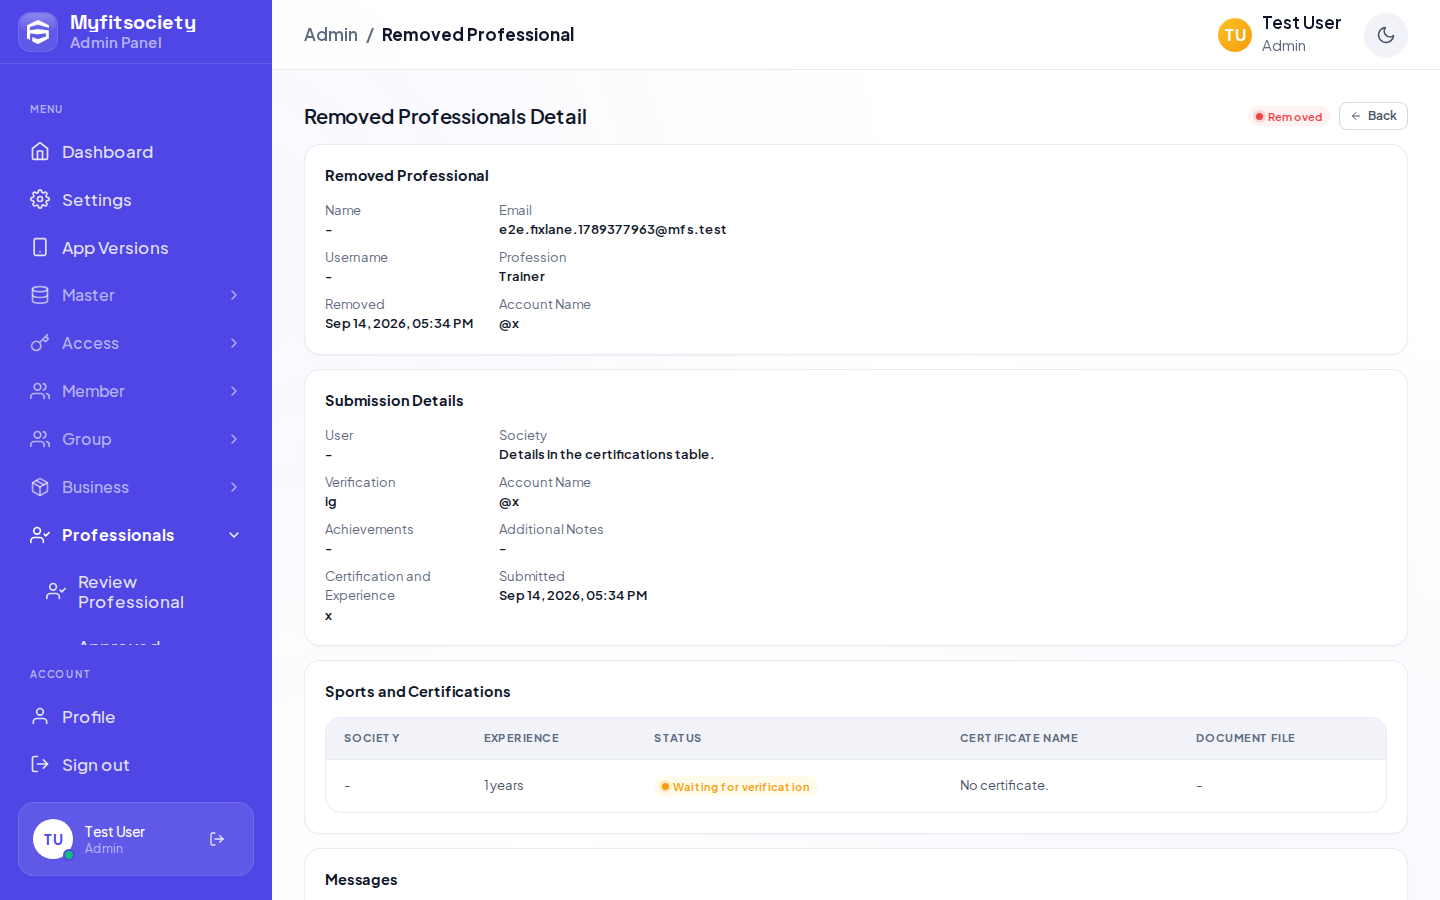Click Admin breadcrumb link
This screenshot has width=1440, height=900.
(x=331, y=35)
